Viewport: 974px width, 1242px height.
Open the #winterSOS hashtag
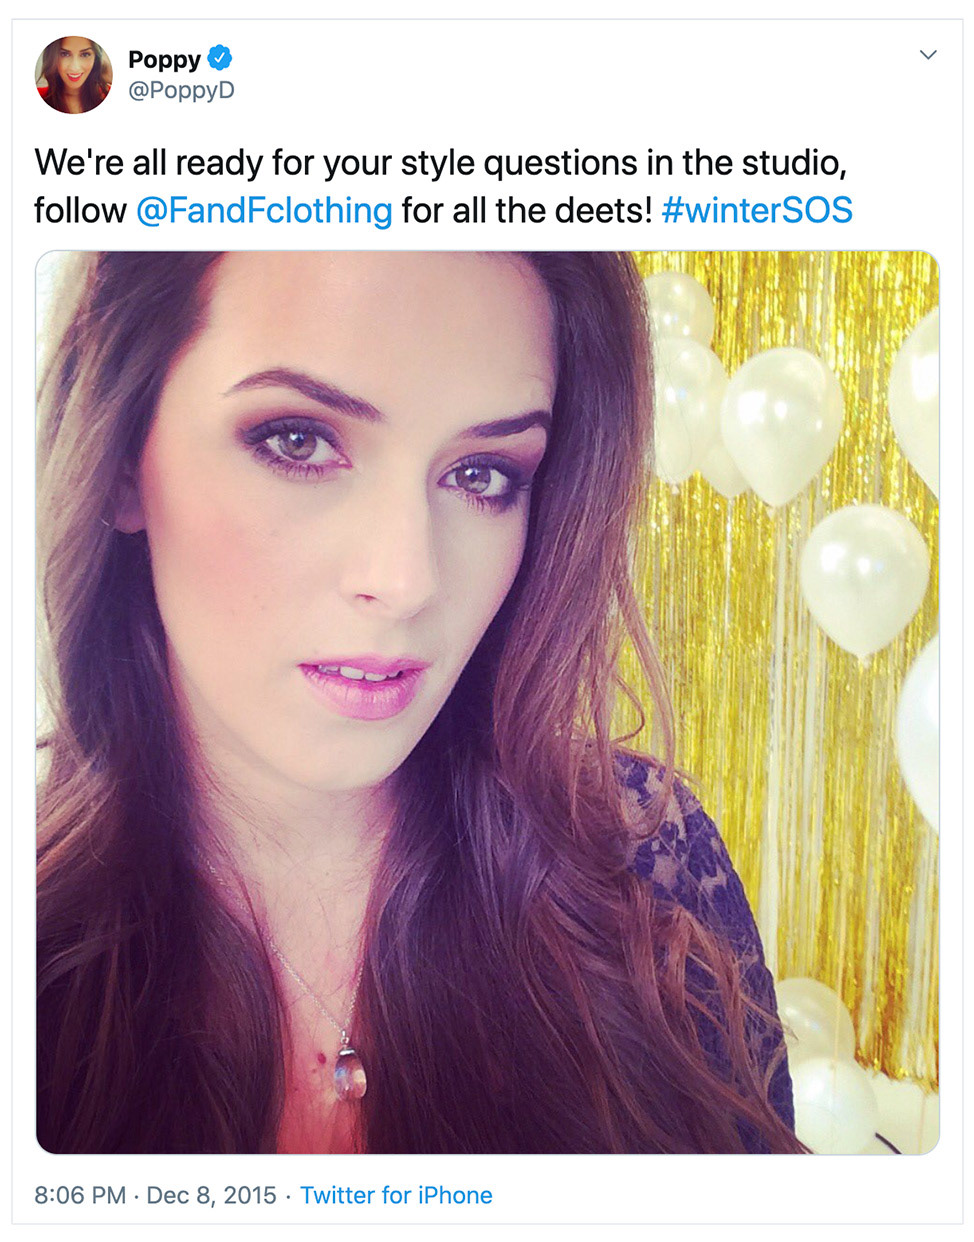point(757,211)
